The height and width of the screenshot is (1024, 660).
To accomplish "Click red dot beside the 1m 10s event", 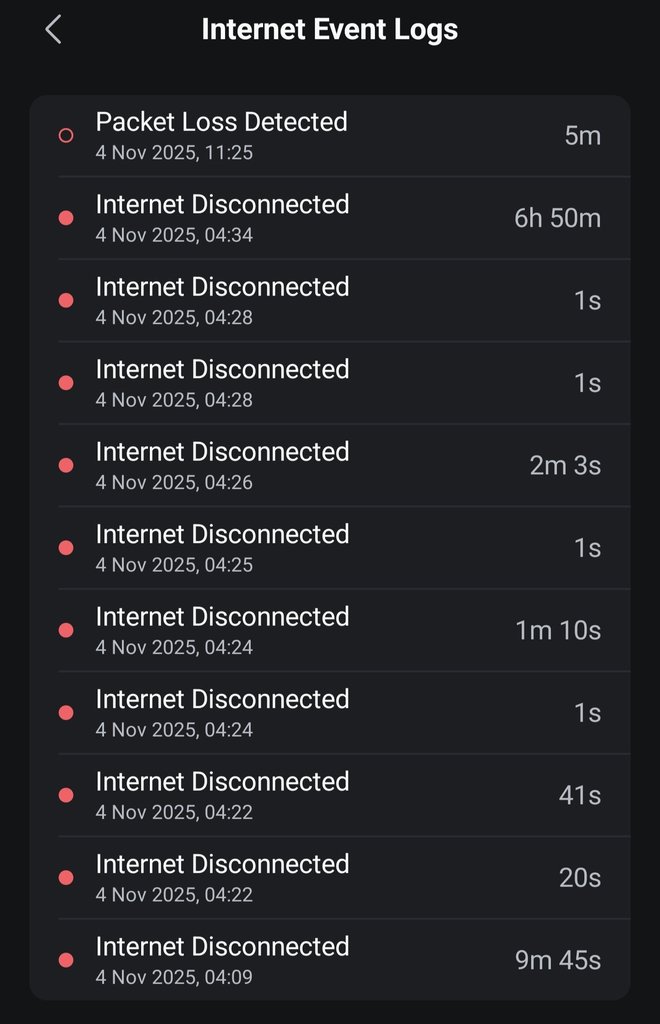I will coord(66,630).
